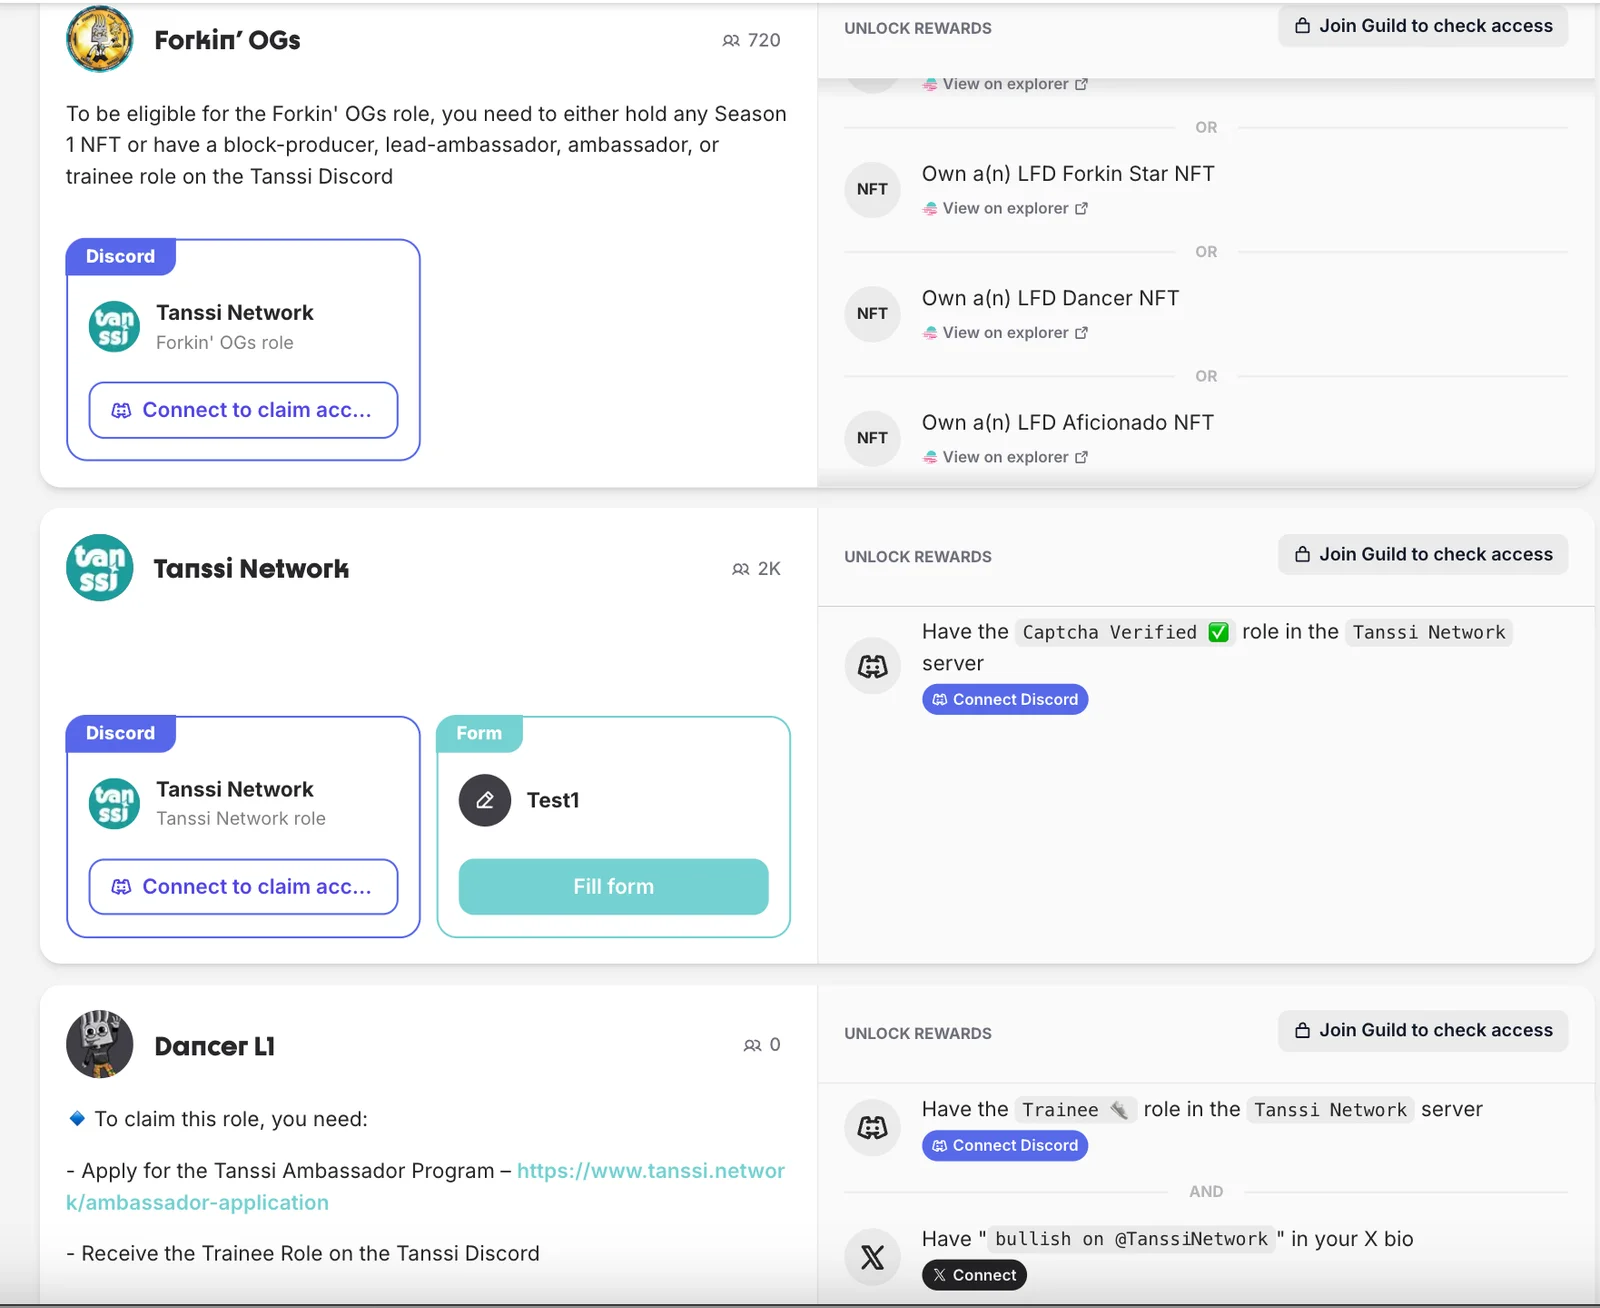Viewport: 1600px width, 1308px height.
Task: Click the NFT badge beside LFD Aficionado
Action: [x=872, y=438]
